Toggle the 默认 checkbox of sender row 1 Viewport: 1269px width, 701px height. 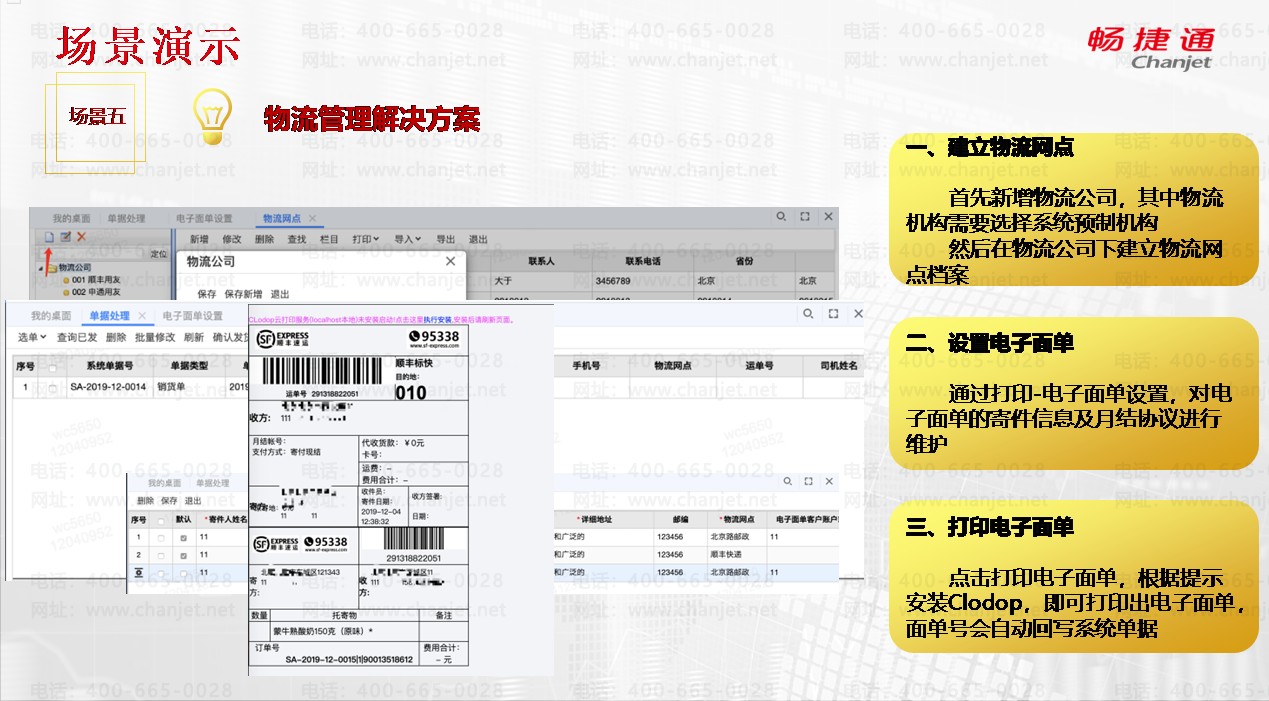183,538
